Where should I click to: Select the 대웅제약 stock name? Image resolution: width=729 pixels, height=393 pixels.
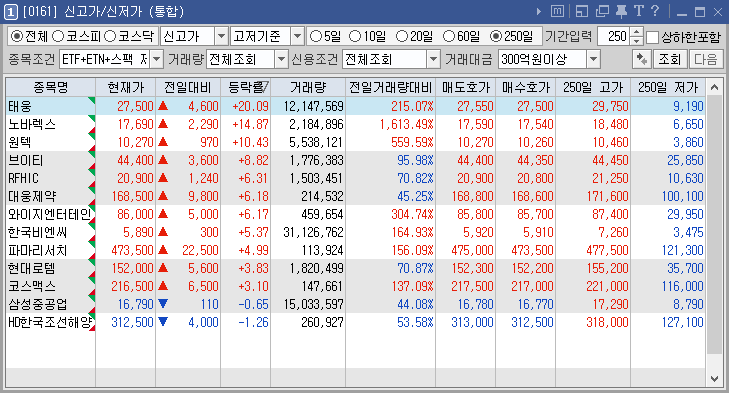(32, 196)
